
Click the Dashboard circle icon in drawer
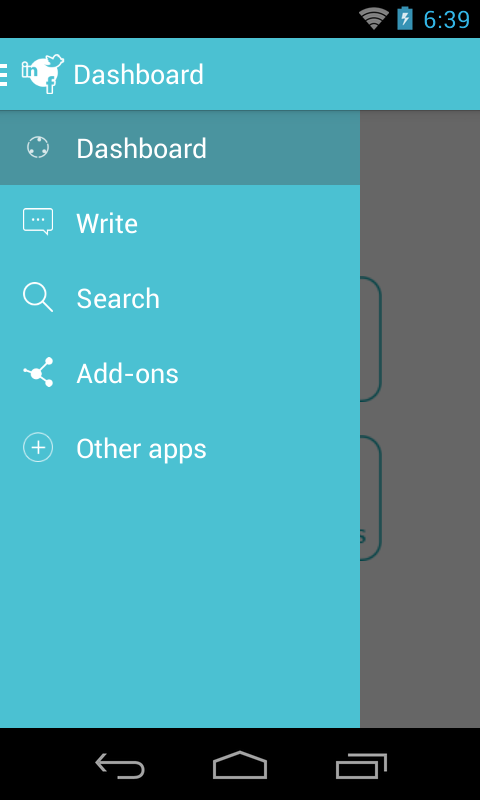click(38, 148)
